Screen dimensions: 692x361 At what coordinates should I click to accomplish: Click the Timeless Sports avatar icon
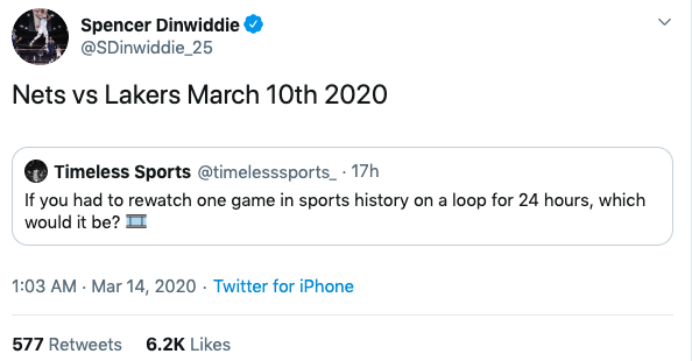tap(36, 171)
